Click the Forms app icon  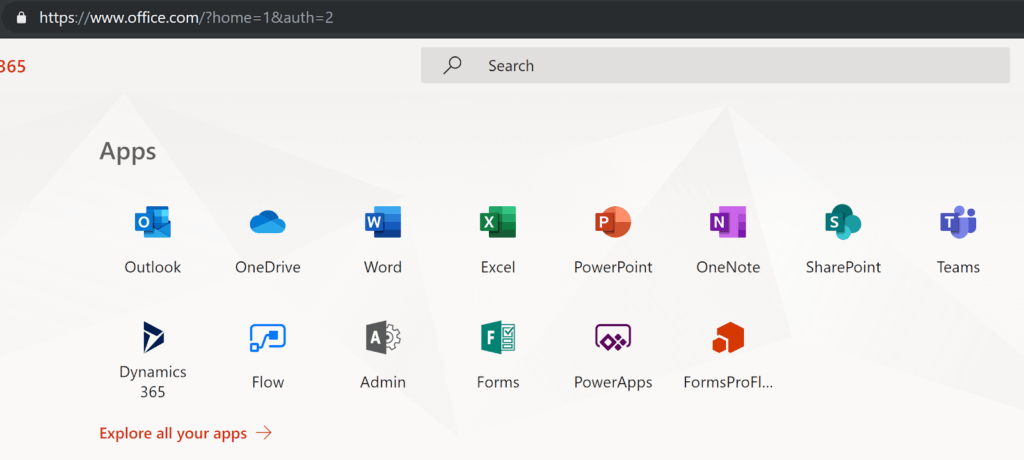point(497,338)
